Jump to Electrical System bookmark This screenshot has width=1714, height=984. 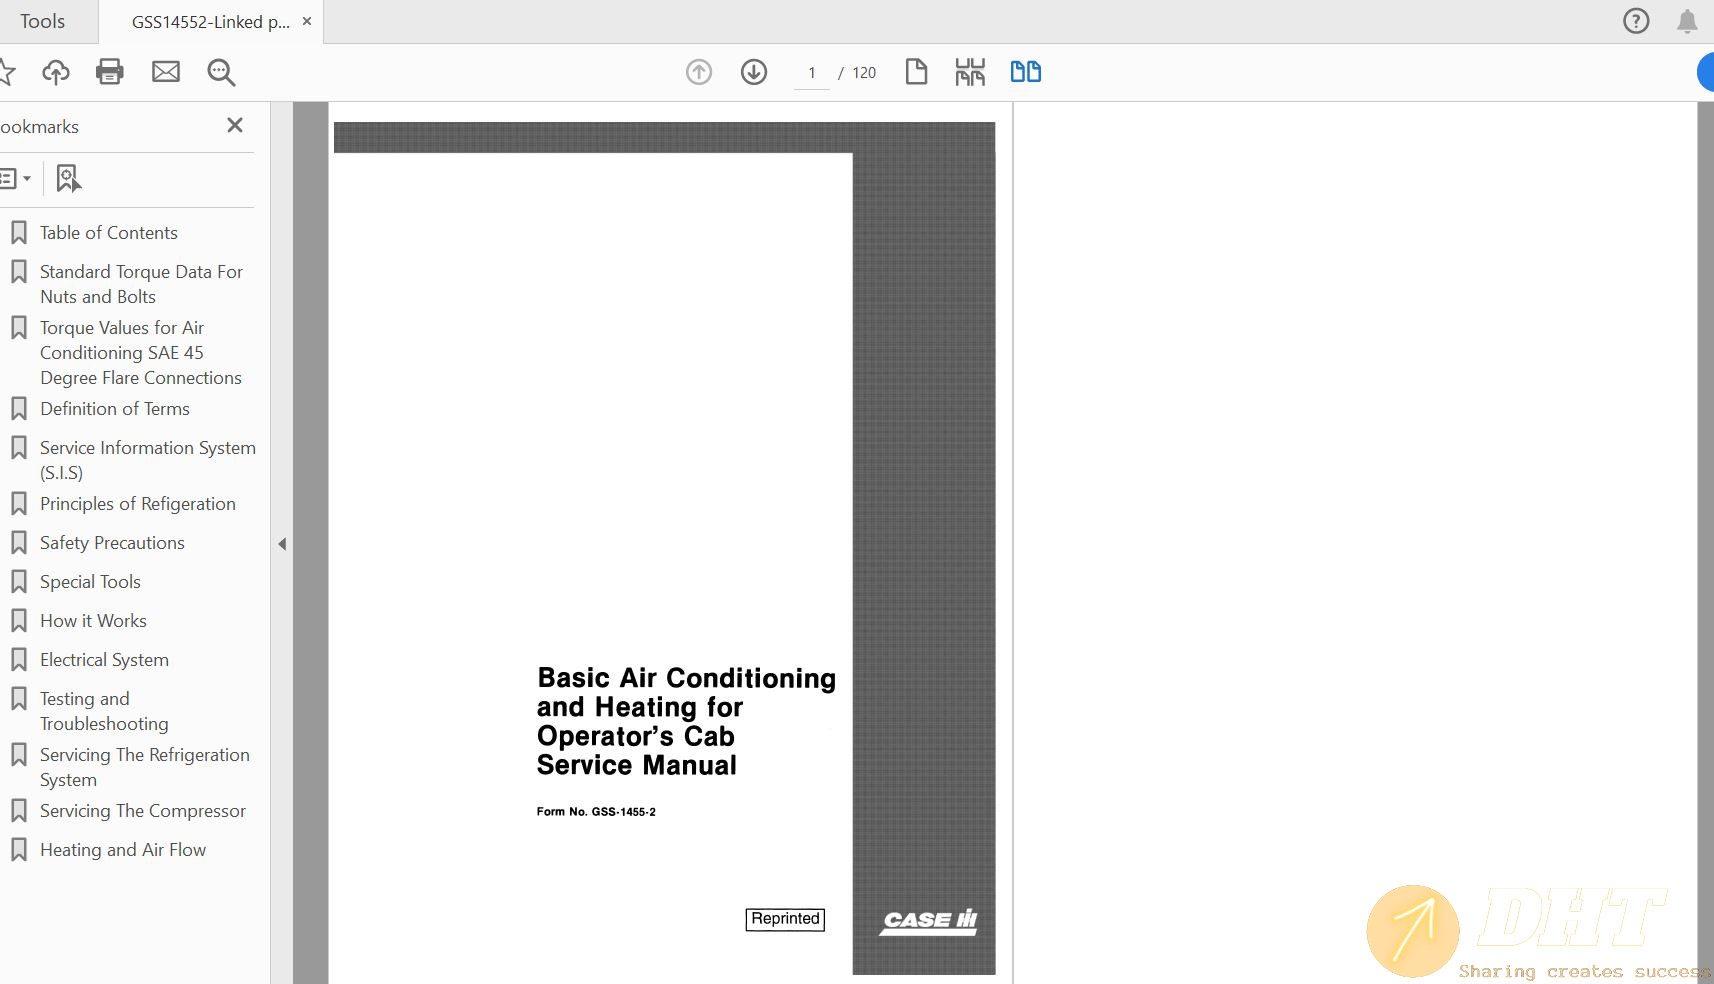pos(104,660)
